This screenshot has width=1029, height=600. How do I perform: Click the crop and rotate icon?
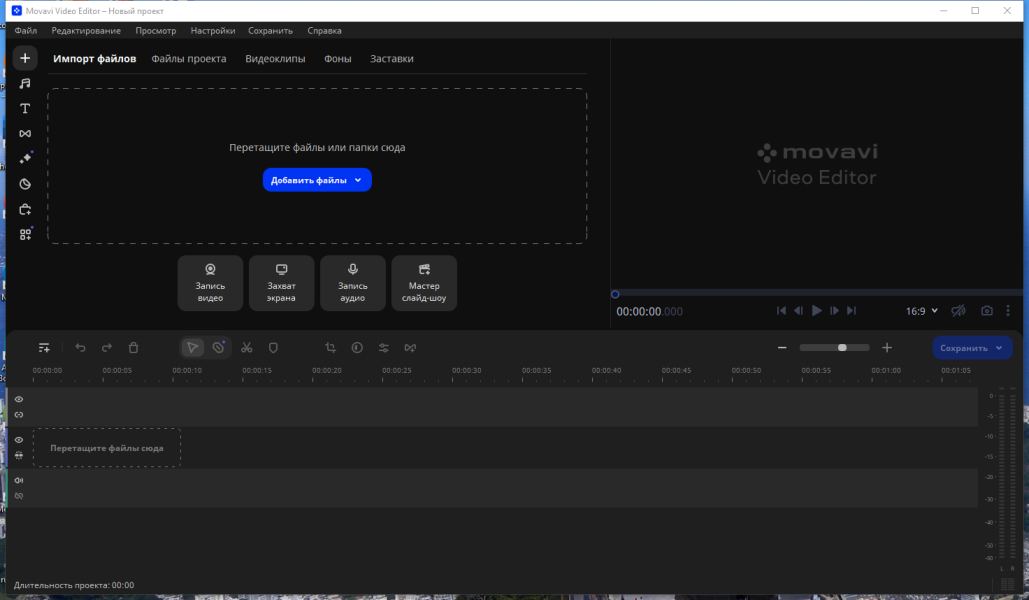(330, 348)
